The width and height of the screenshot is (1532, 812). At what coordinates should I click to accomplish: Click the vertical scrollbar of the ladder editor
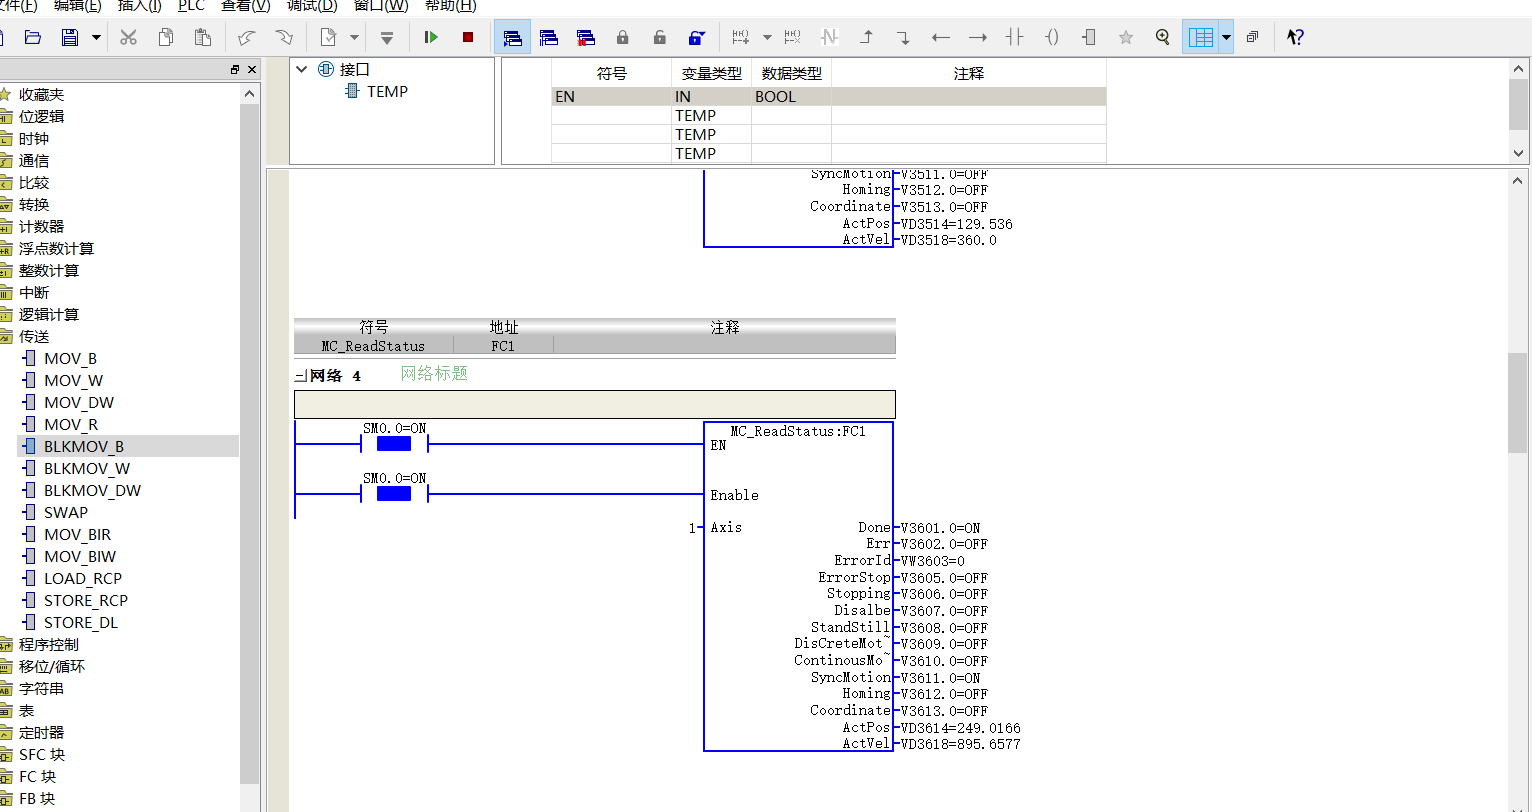tap(1518, 490)
